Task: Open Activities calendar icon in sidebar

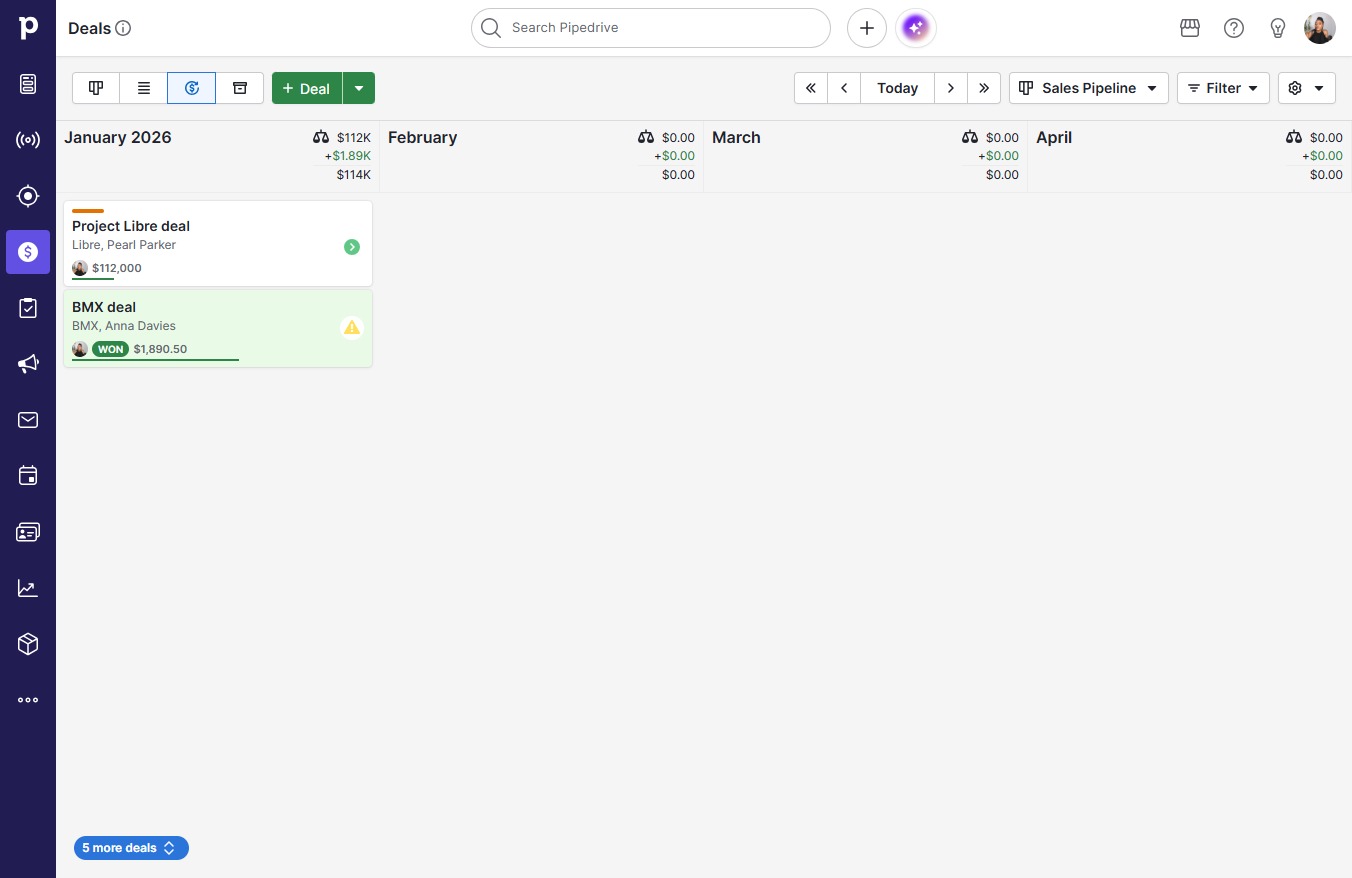Action: [28, 476]
